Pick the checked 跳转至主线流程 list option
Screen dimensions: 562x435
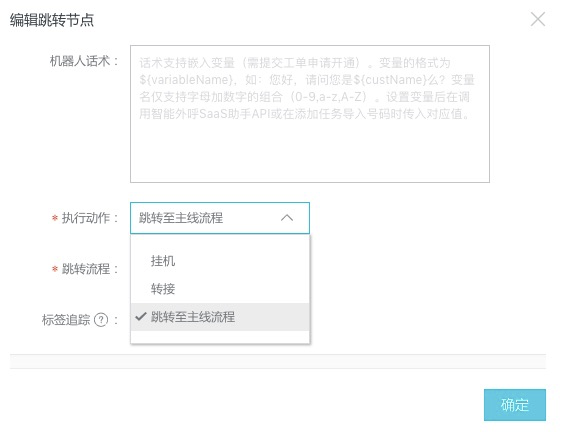tap(220, 317)
